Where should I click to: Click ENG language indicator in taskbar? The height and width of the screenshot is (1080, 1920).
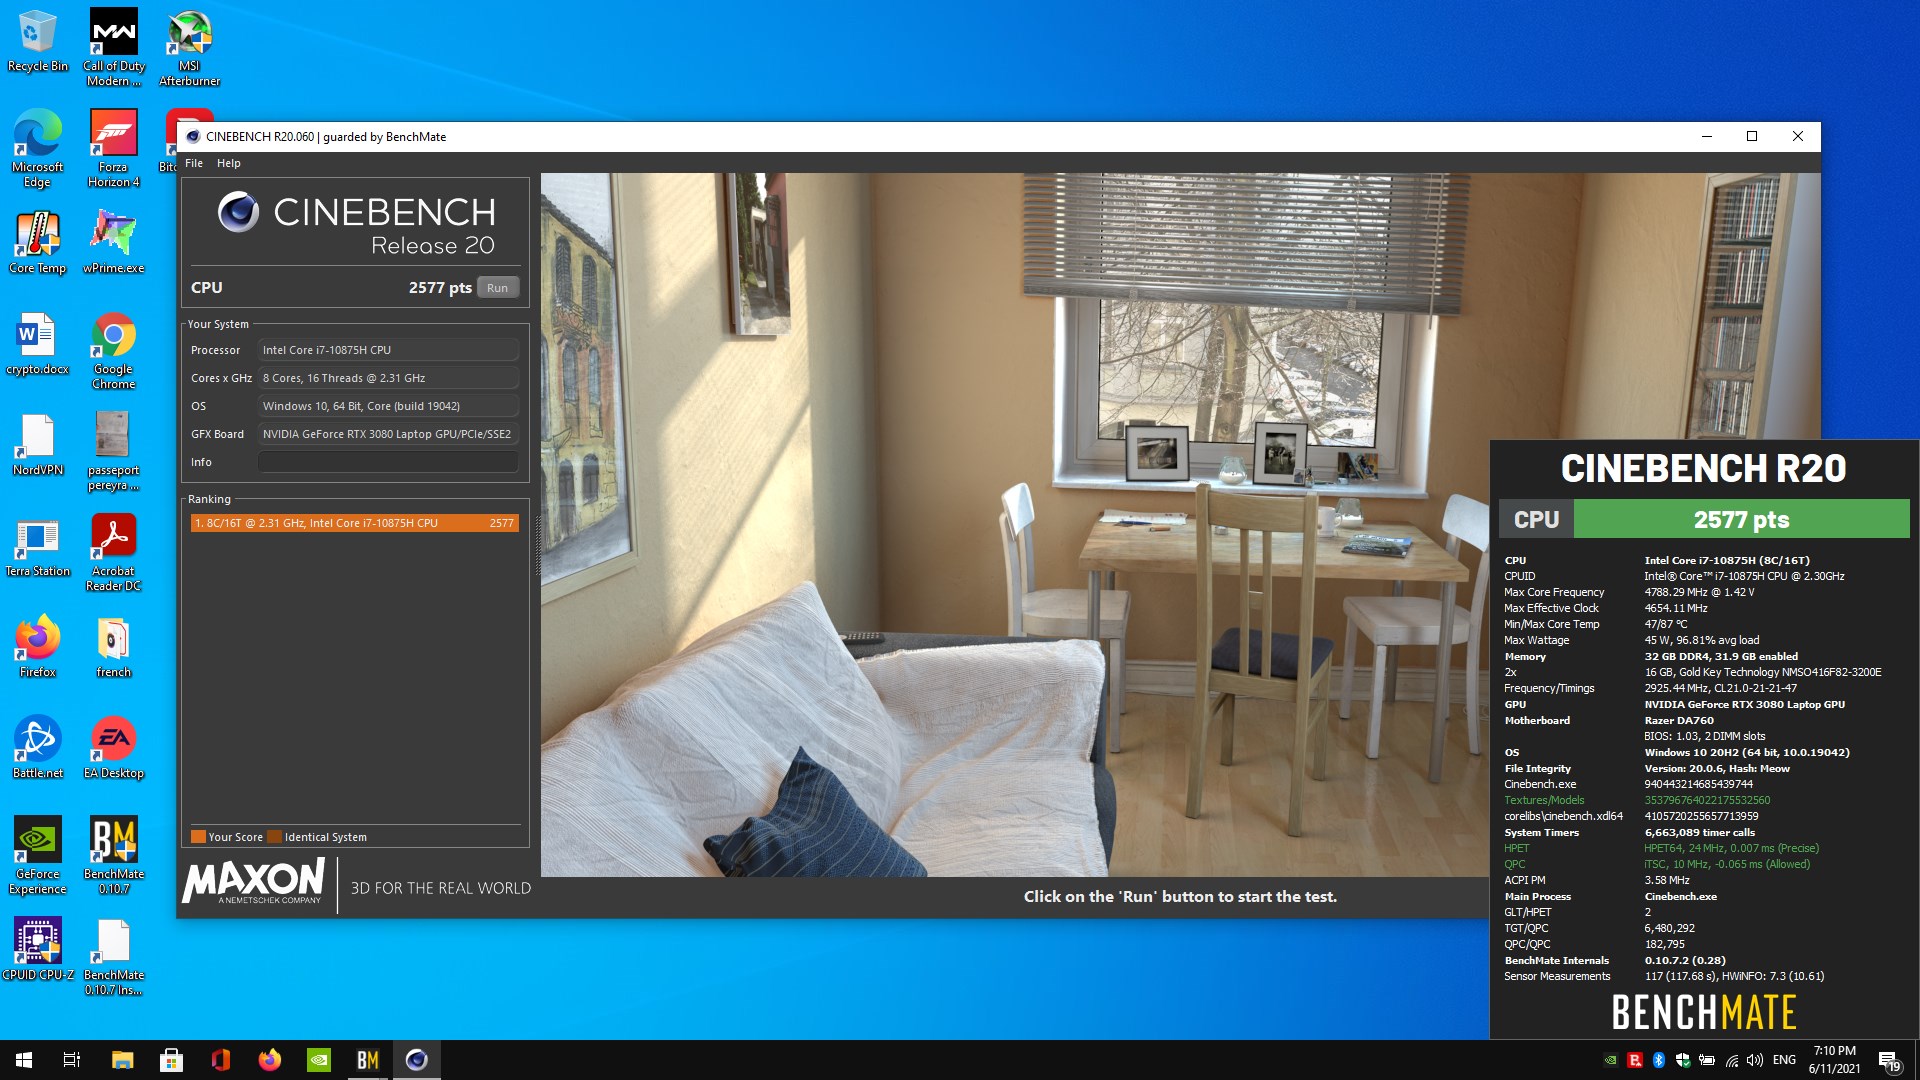(x=1784, y=1060)
